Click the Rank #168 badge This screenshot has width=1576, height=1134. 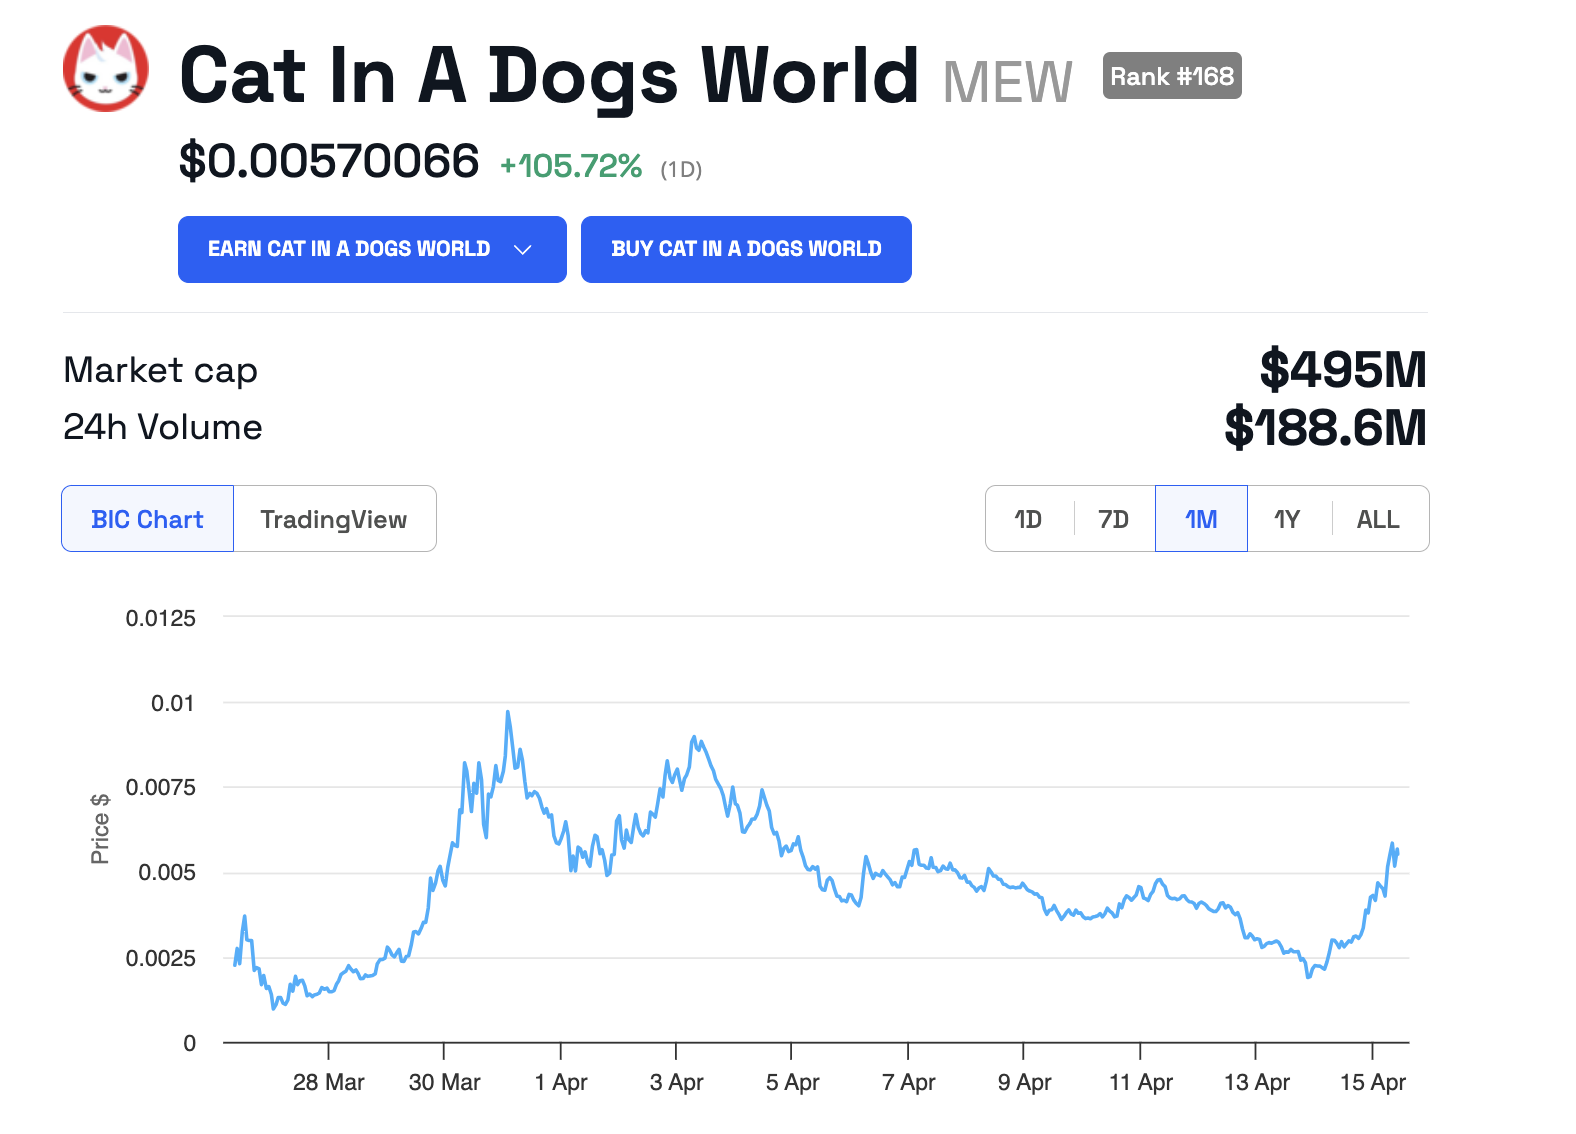(x=1172, y=76)
